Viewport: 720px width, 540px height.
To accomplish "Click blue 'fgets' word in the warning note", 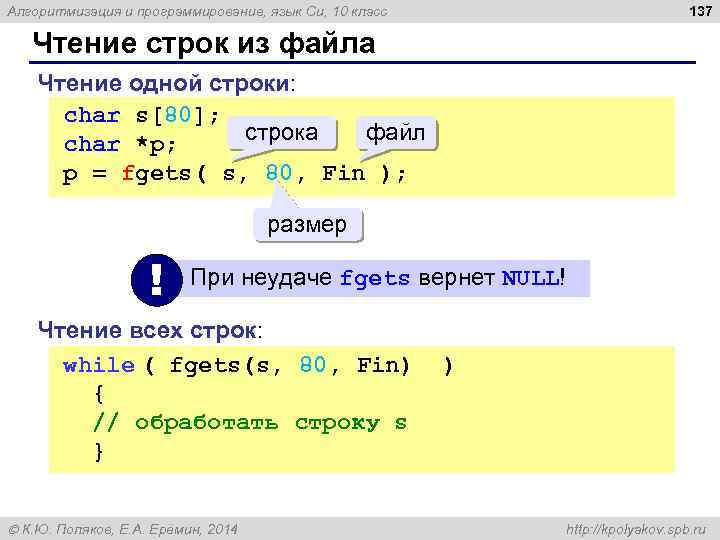I will pos(375,279).
